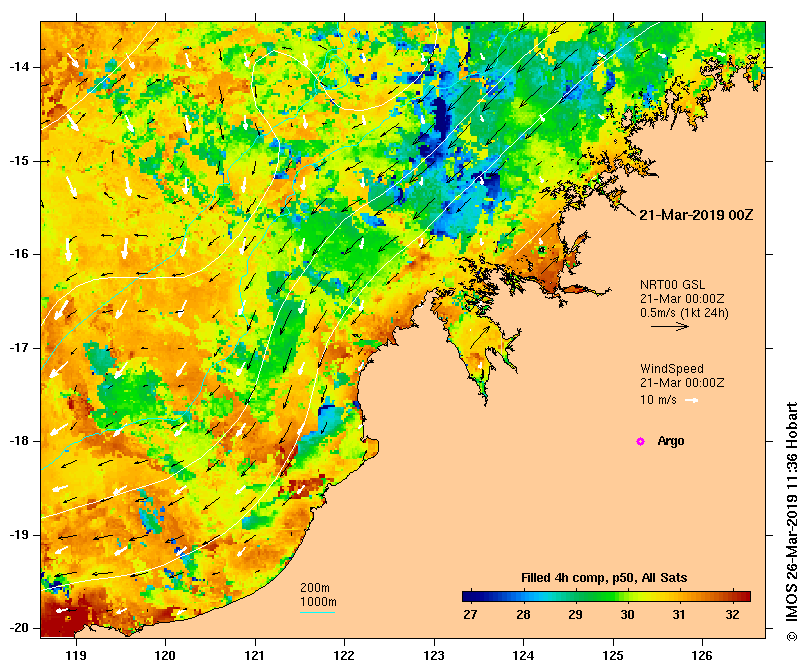Click the dark red end of colorbar
Viewport: 809px width, 672px height.
(745, 597)
